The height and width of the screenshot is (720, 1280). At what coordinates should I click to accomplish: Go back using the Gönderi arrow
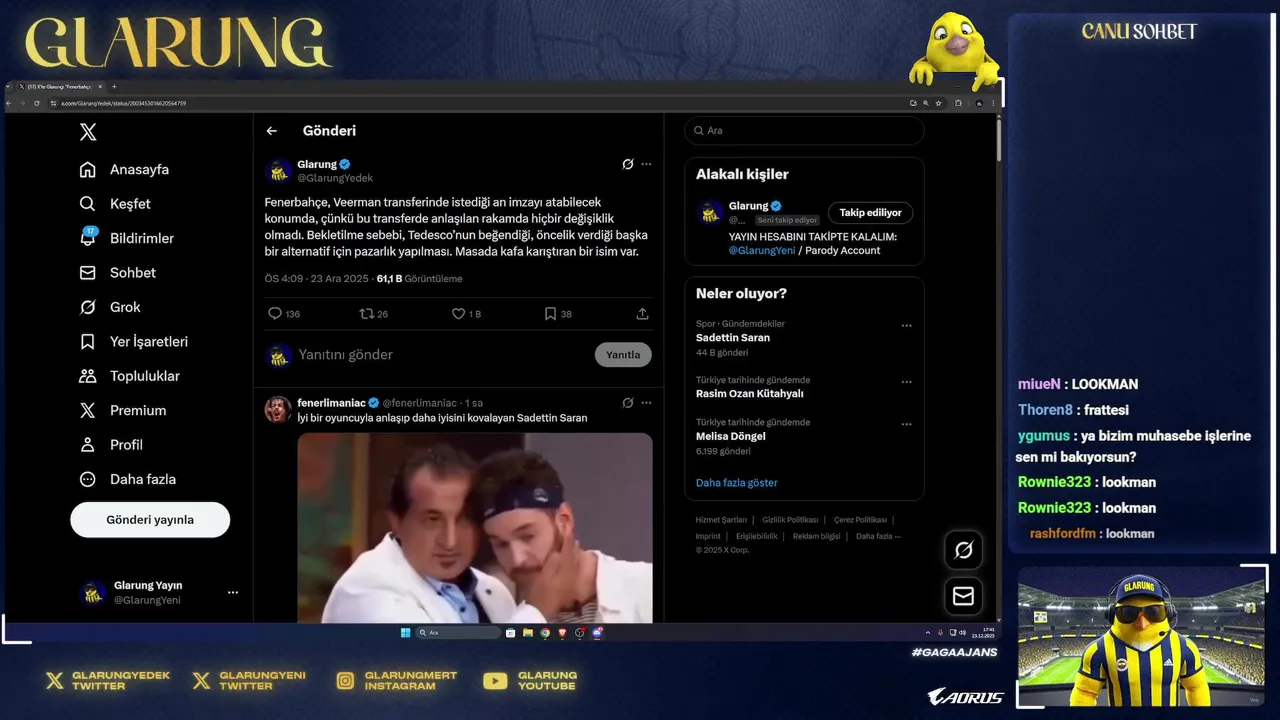[x=272, y=131]
